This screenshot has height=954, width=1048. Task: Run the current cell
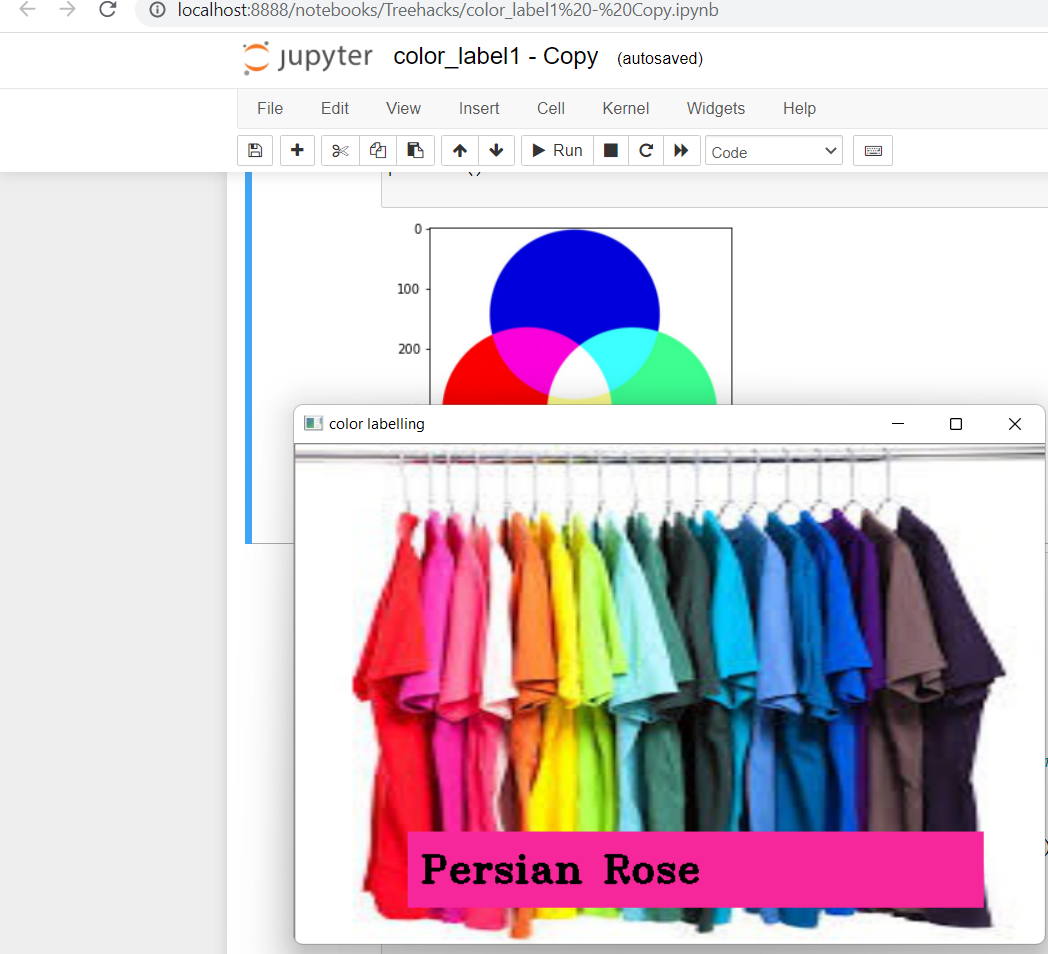click(557, 150)
